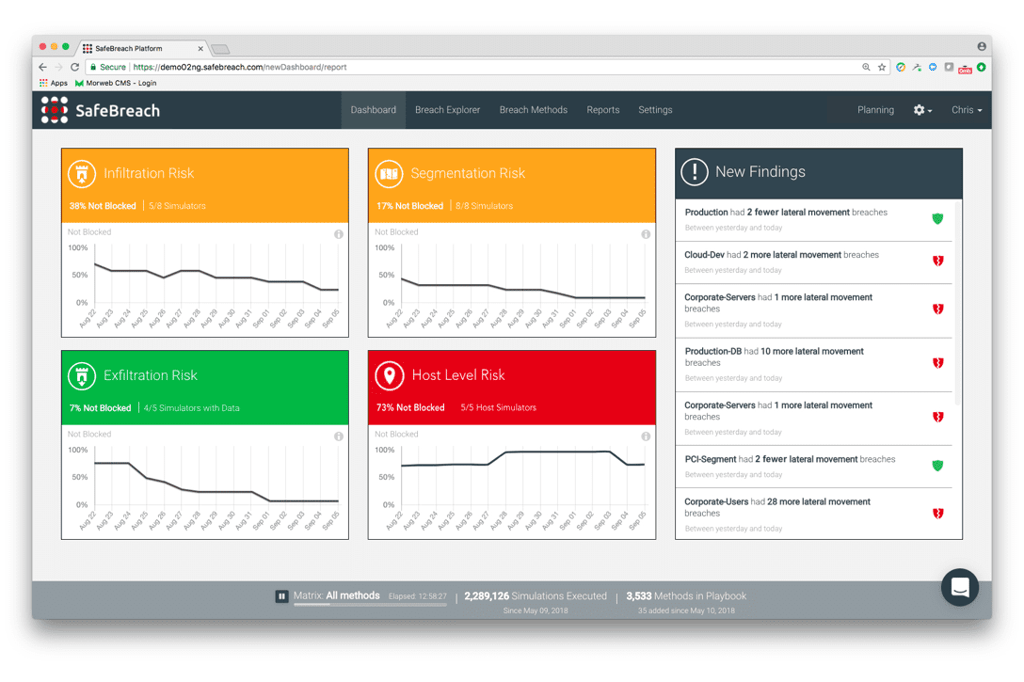The width and height of the screenshot is (1024, 682).
Task: Select the Exfiltration Risk card header
Action: pos(205,387)
